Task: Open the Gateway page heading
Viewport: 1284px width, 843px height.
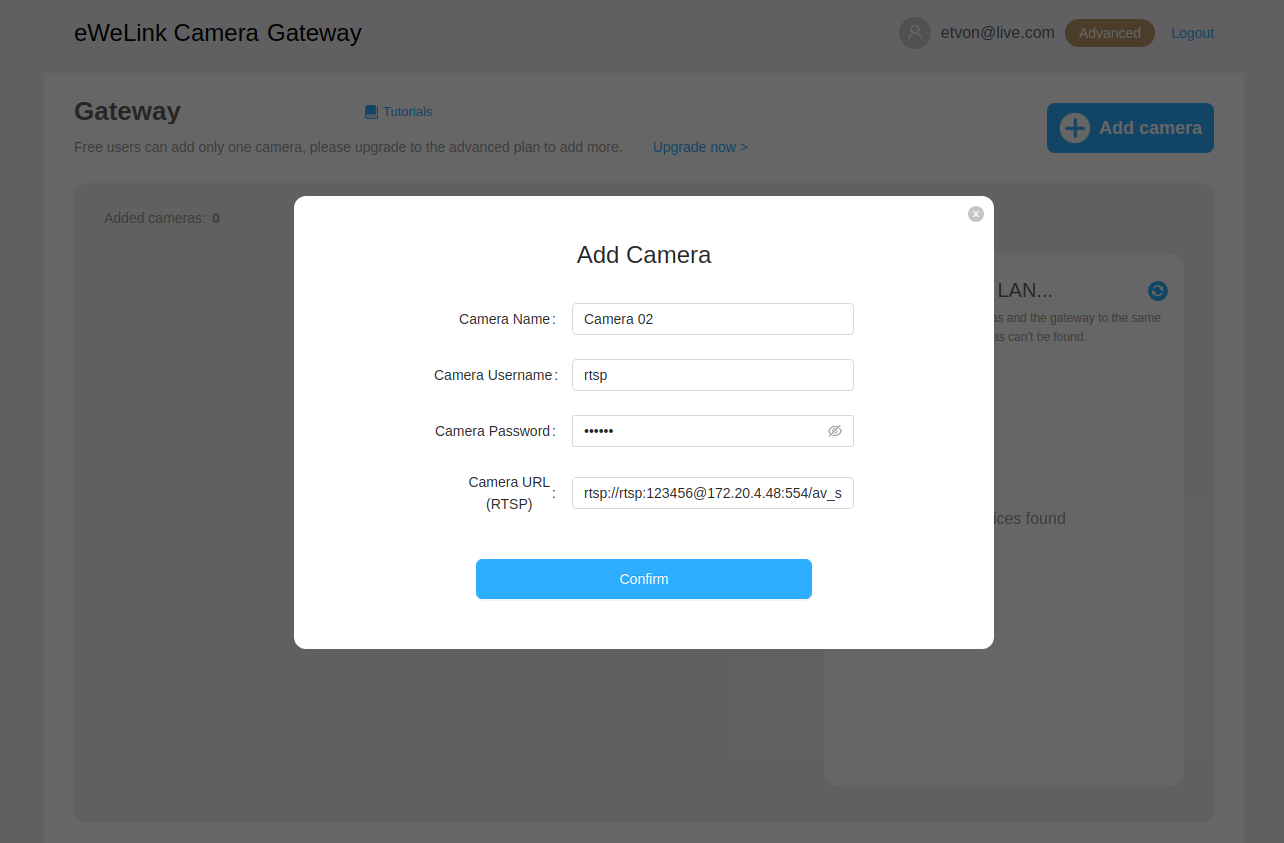Action: tap(127, 112)
